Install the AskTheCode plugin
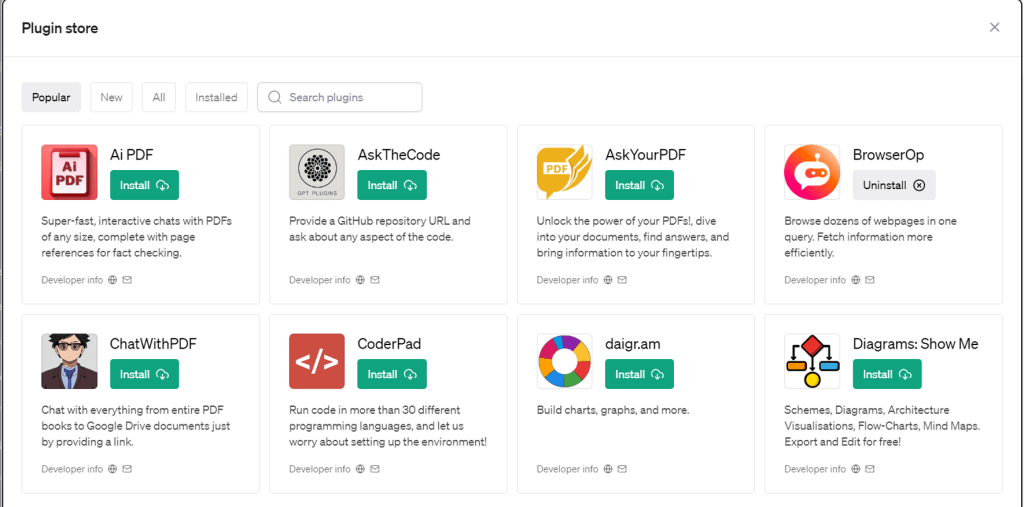Screen dimensions: 1024x507 tap(392, 185)
